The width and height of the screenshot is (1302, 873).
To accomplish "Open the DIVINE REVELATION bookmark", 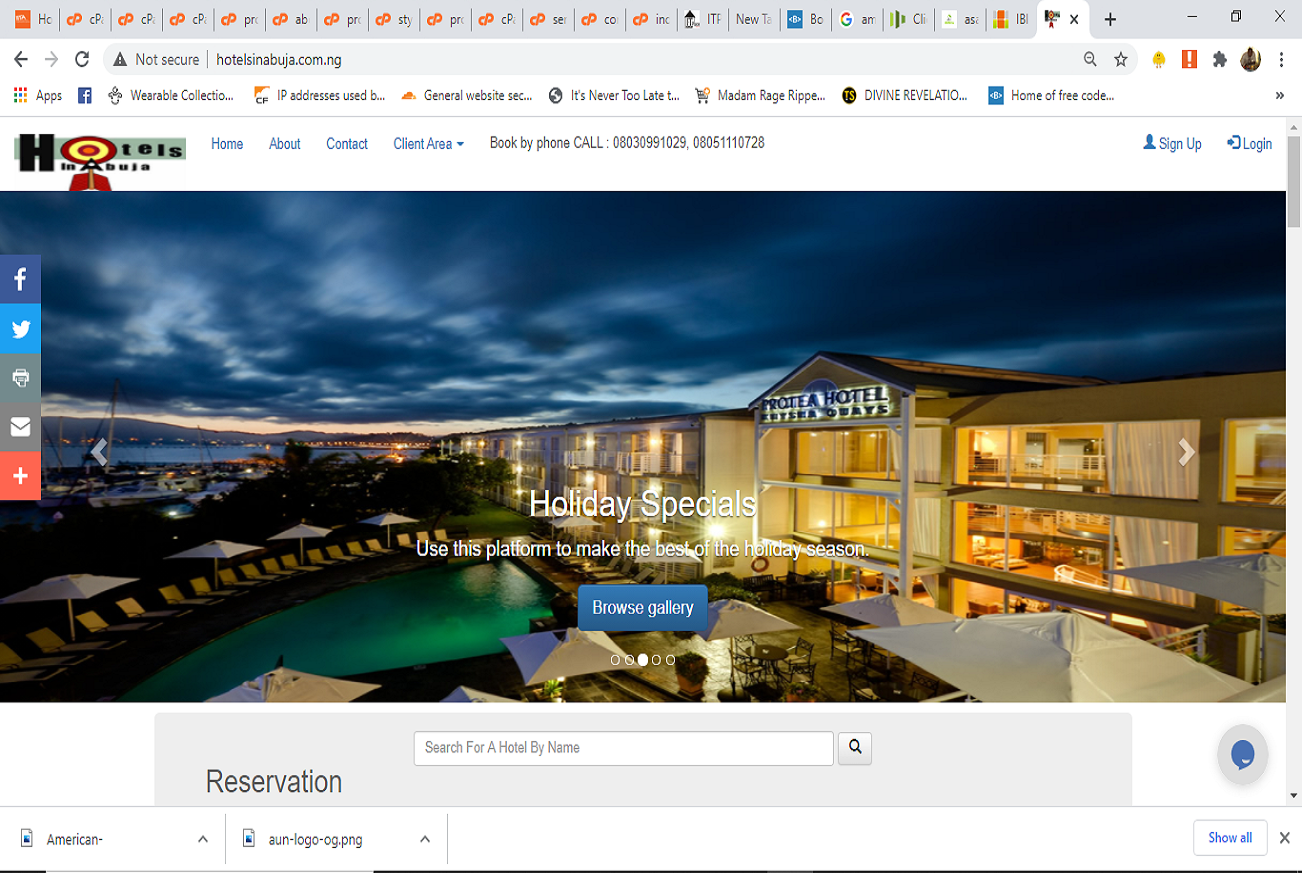I will [x=906, y=96].
